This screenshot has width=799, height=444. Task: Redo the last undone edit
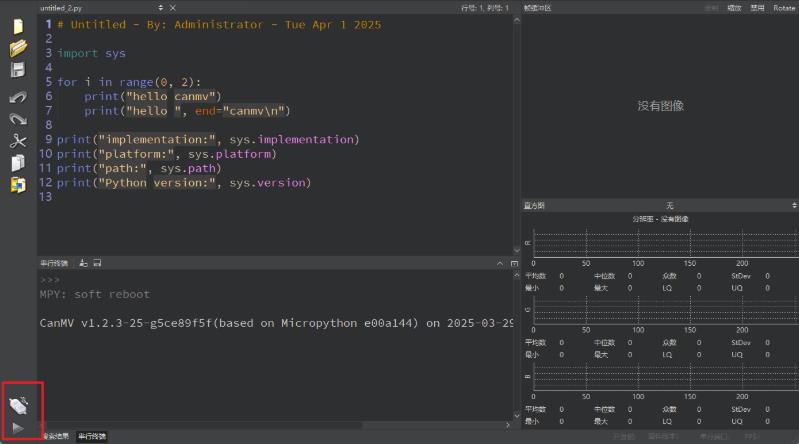[x=18, y=119]
